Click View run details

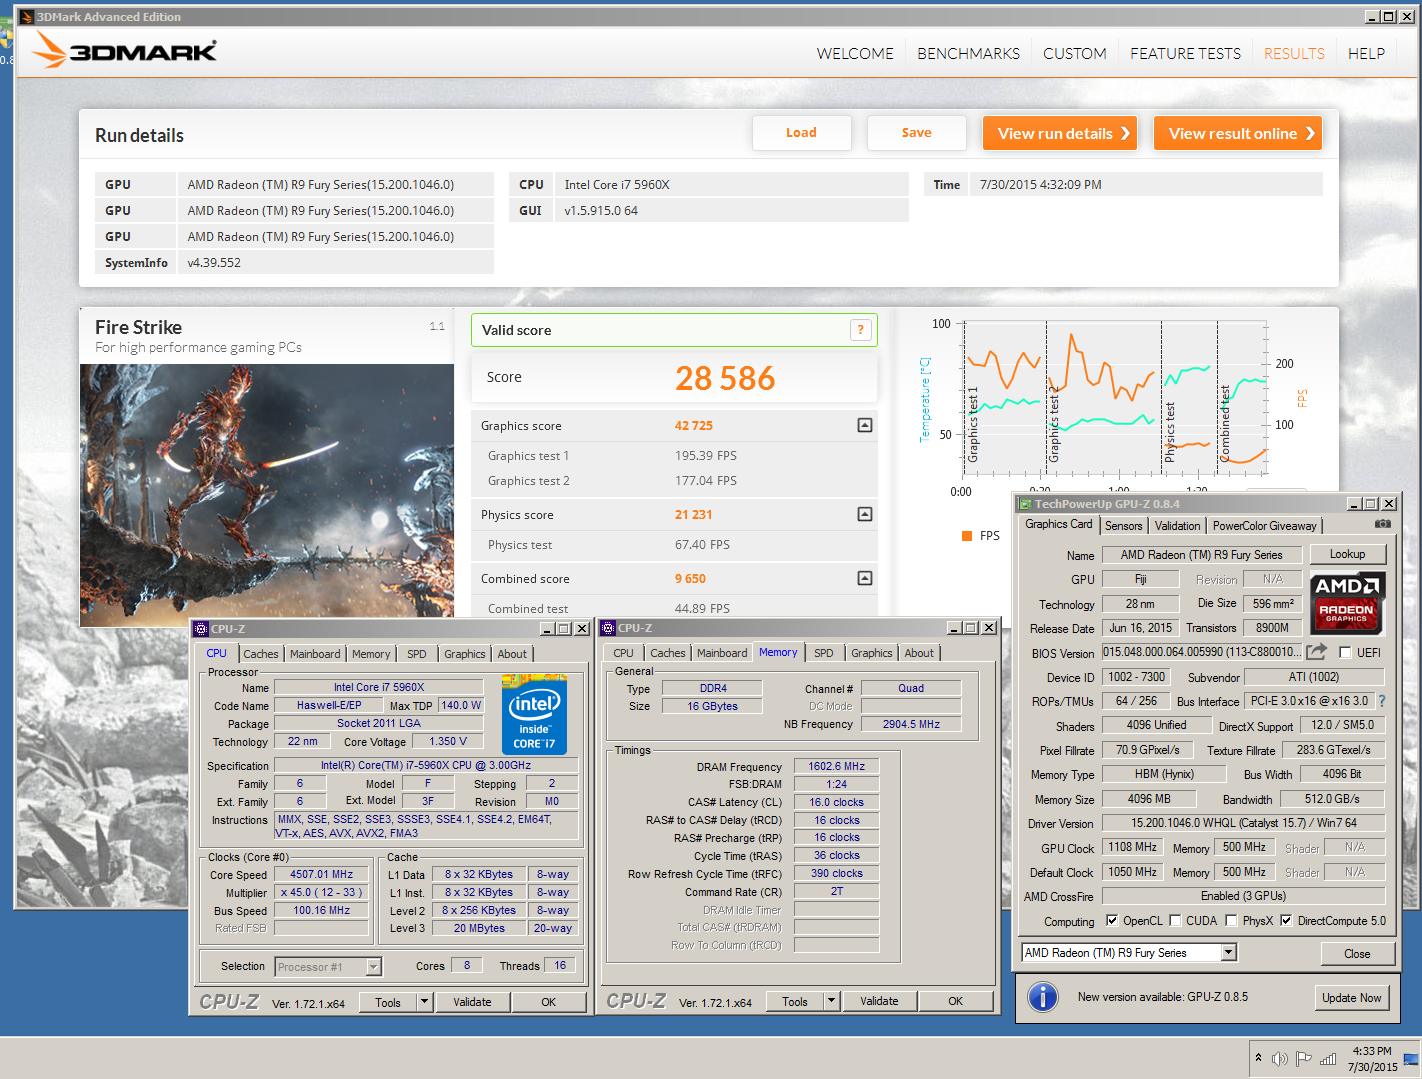(x=1060, y=133)
